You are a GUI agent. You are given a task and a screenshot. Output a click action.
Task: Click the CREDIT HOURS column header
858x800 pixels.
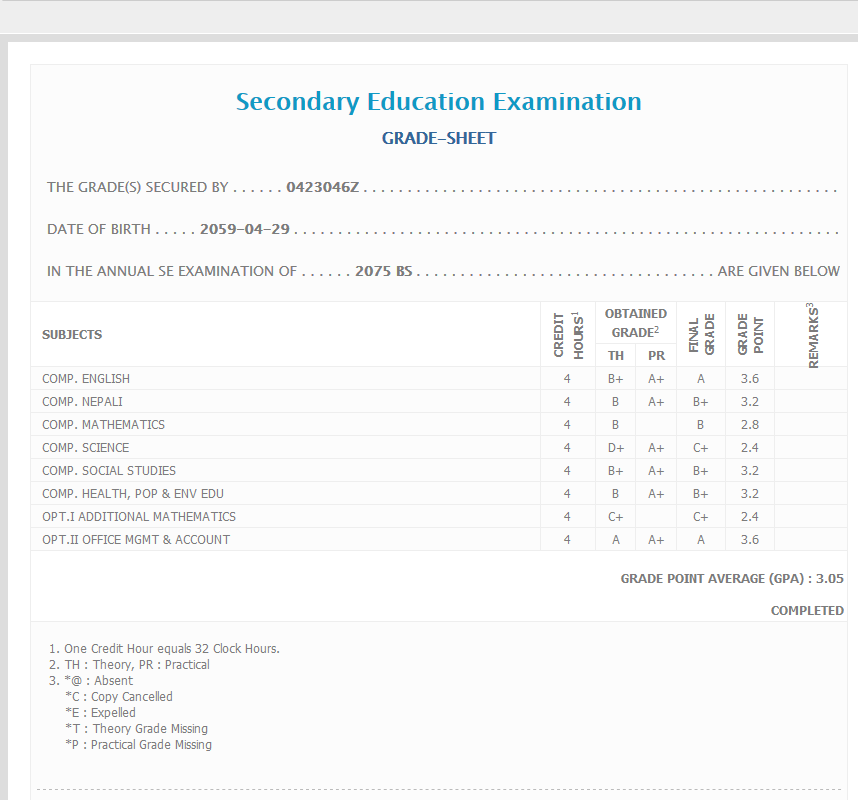[567, 335]
